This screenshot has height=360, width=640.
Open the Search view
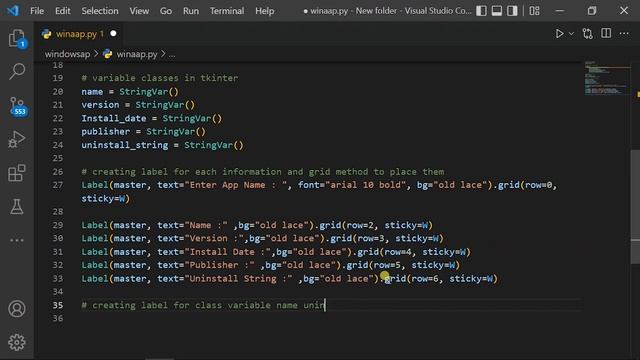pyautogui.click(x=17, y=71)
